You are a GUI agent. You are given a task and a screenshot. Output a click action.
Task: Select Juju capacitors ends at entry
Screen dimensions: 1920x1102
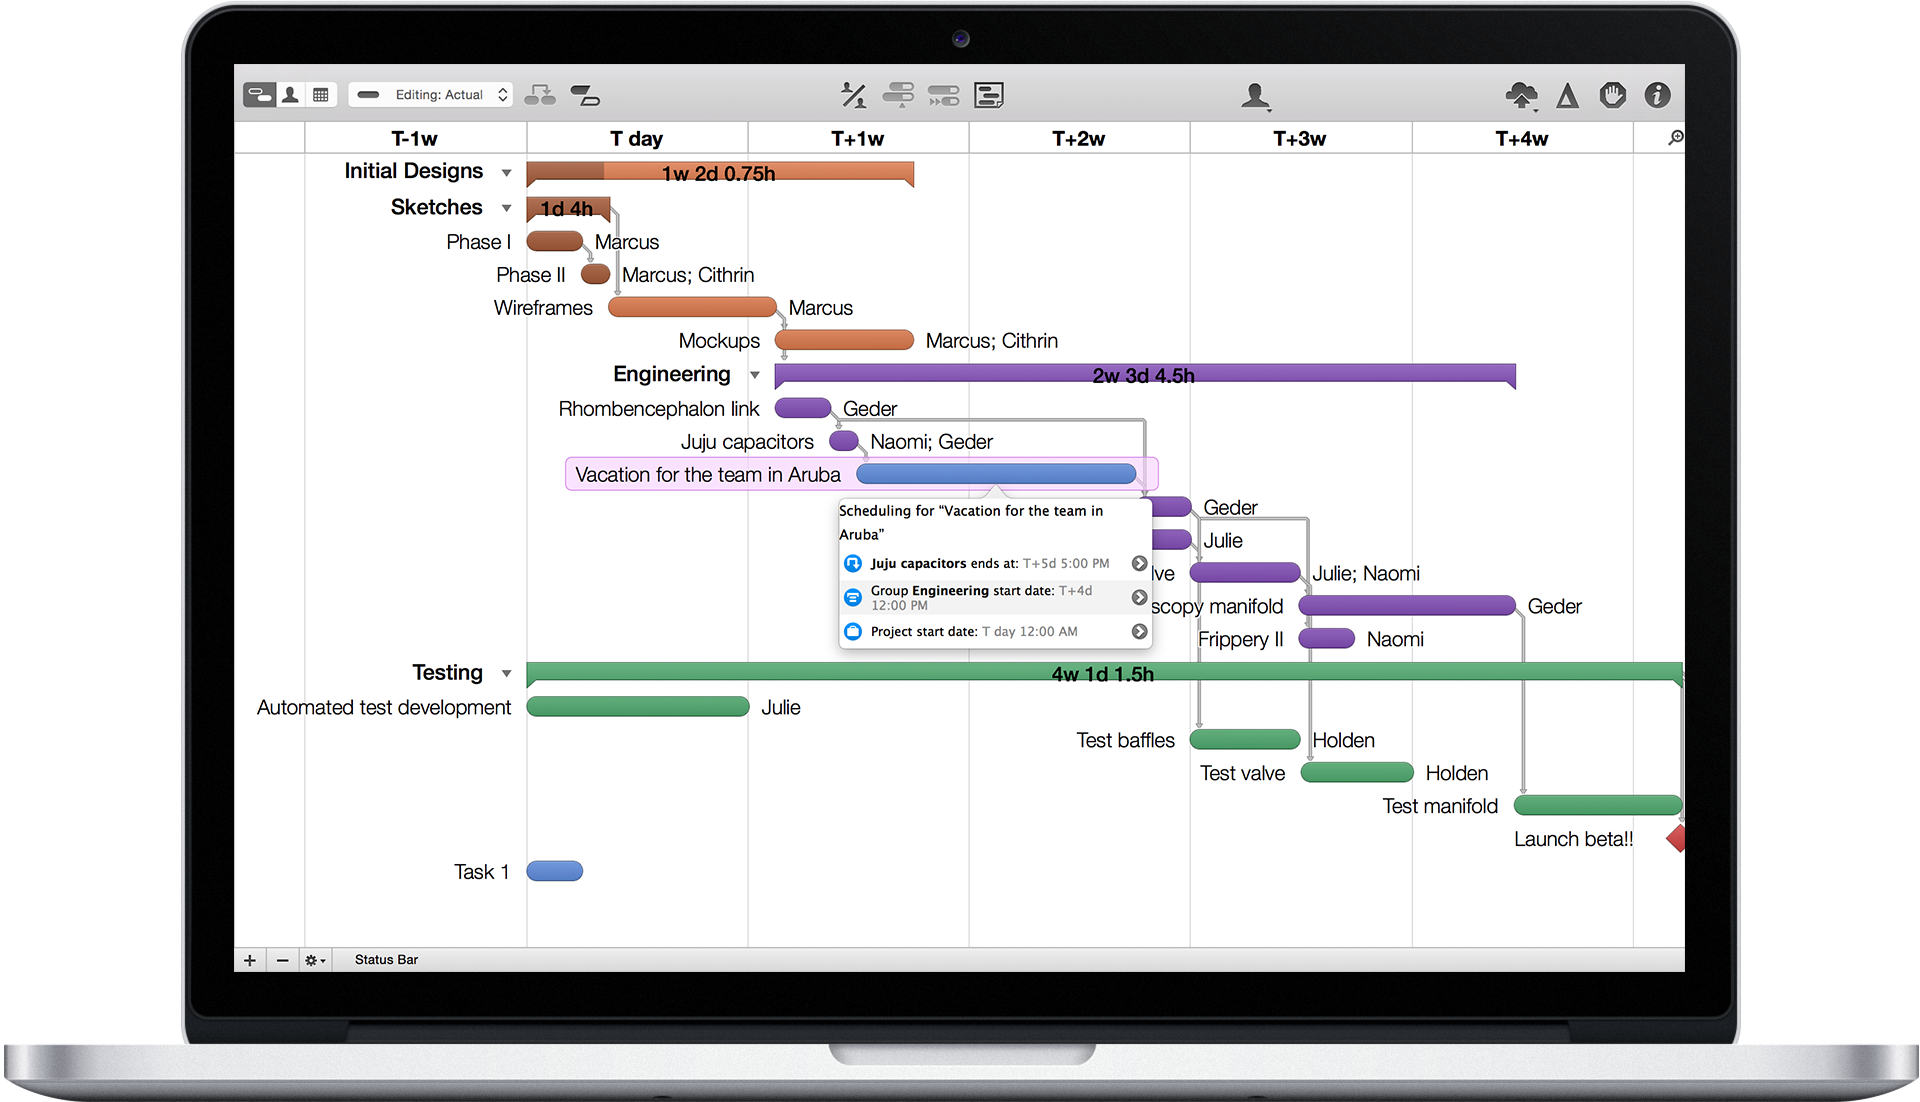[995, 564]
